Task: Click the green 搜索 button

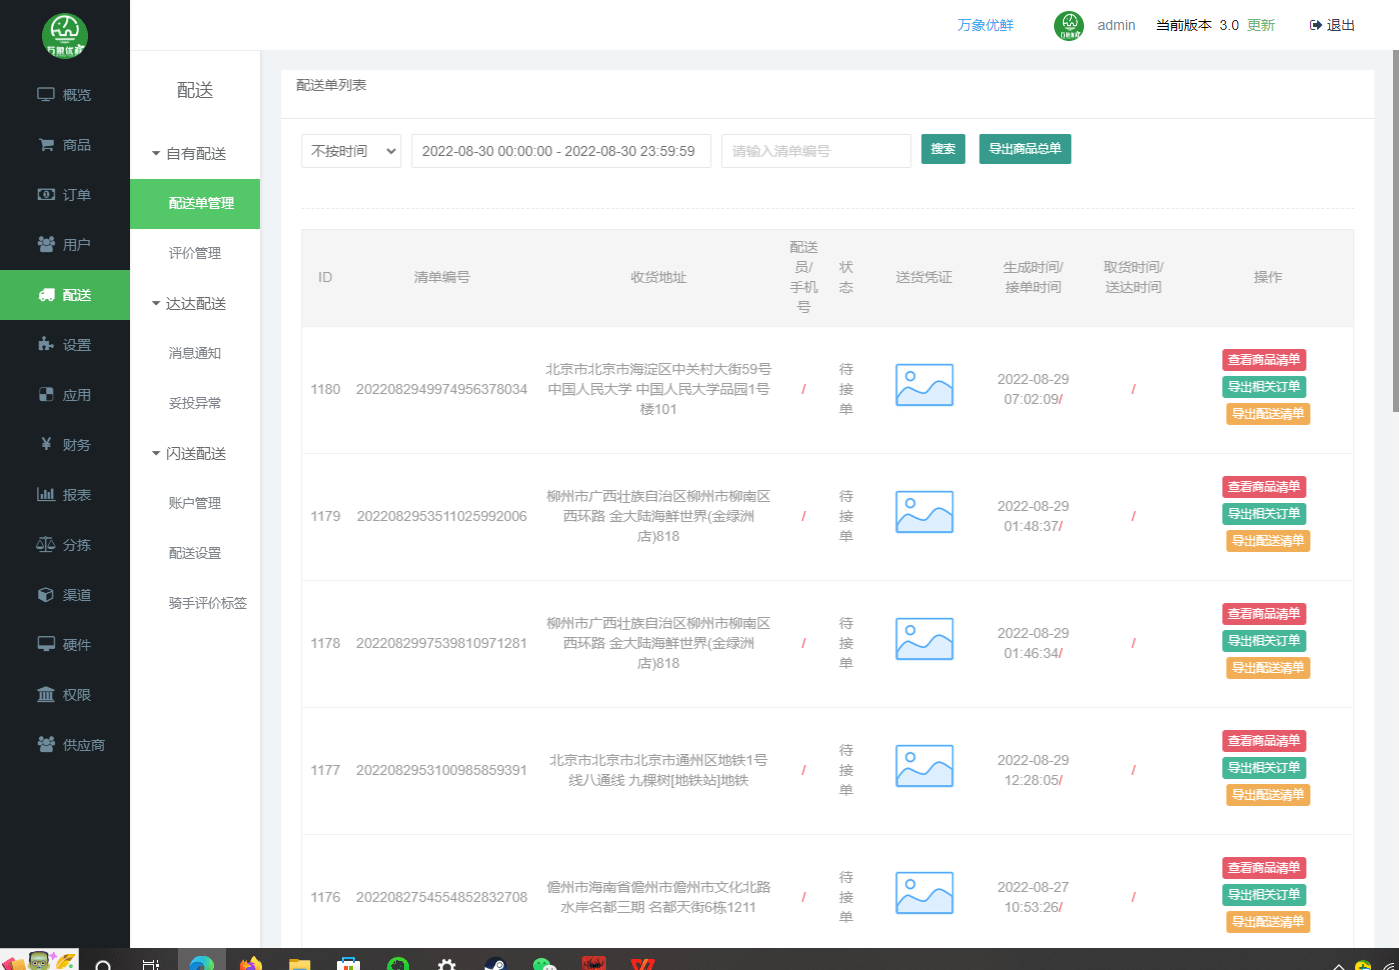Action: (943, 149)
